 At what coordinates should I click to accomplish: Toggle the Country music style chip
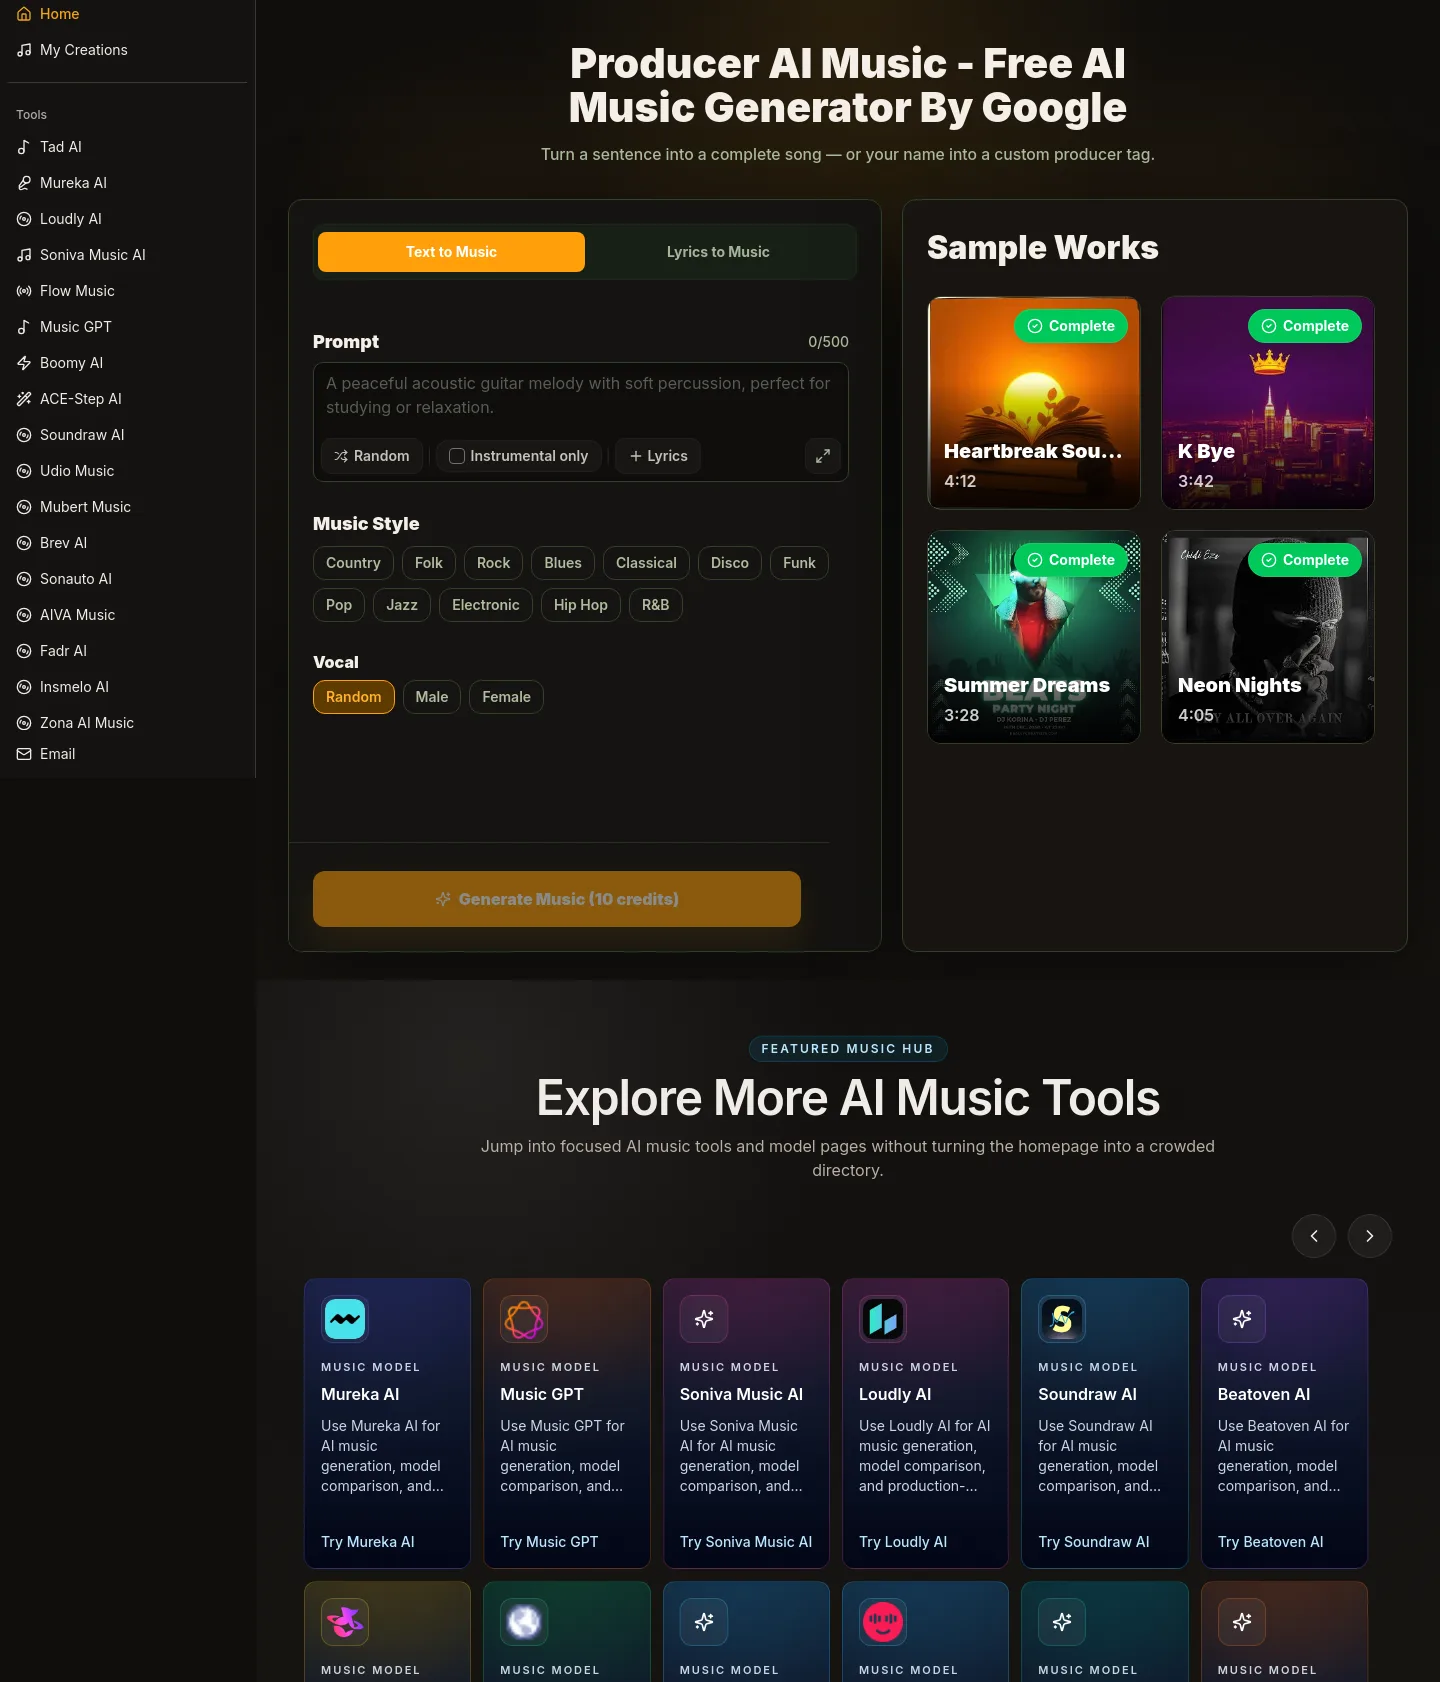[x=353, y=563]
